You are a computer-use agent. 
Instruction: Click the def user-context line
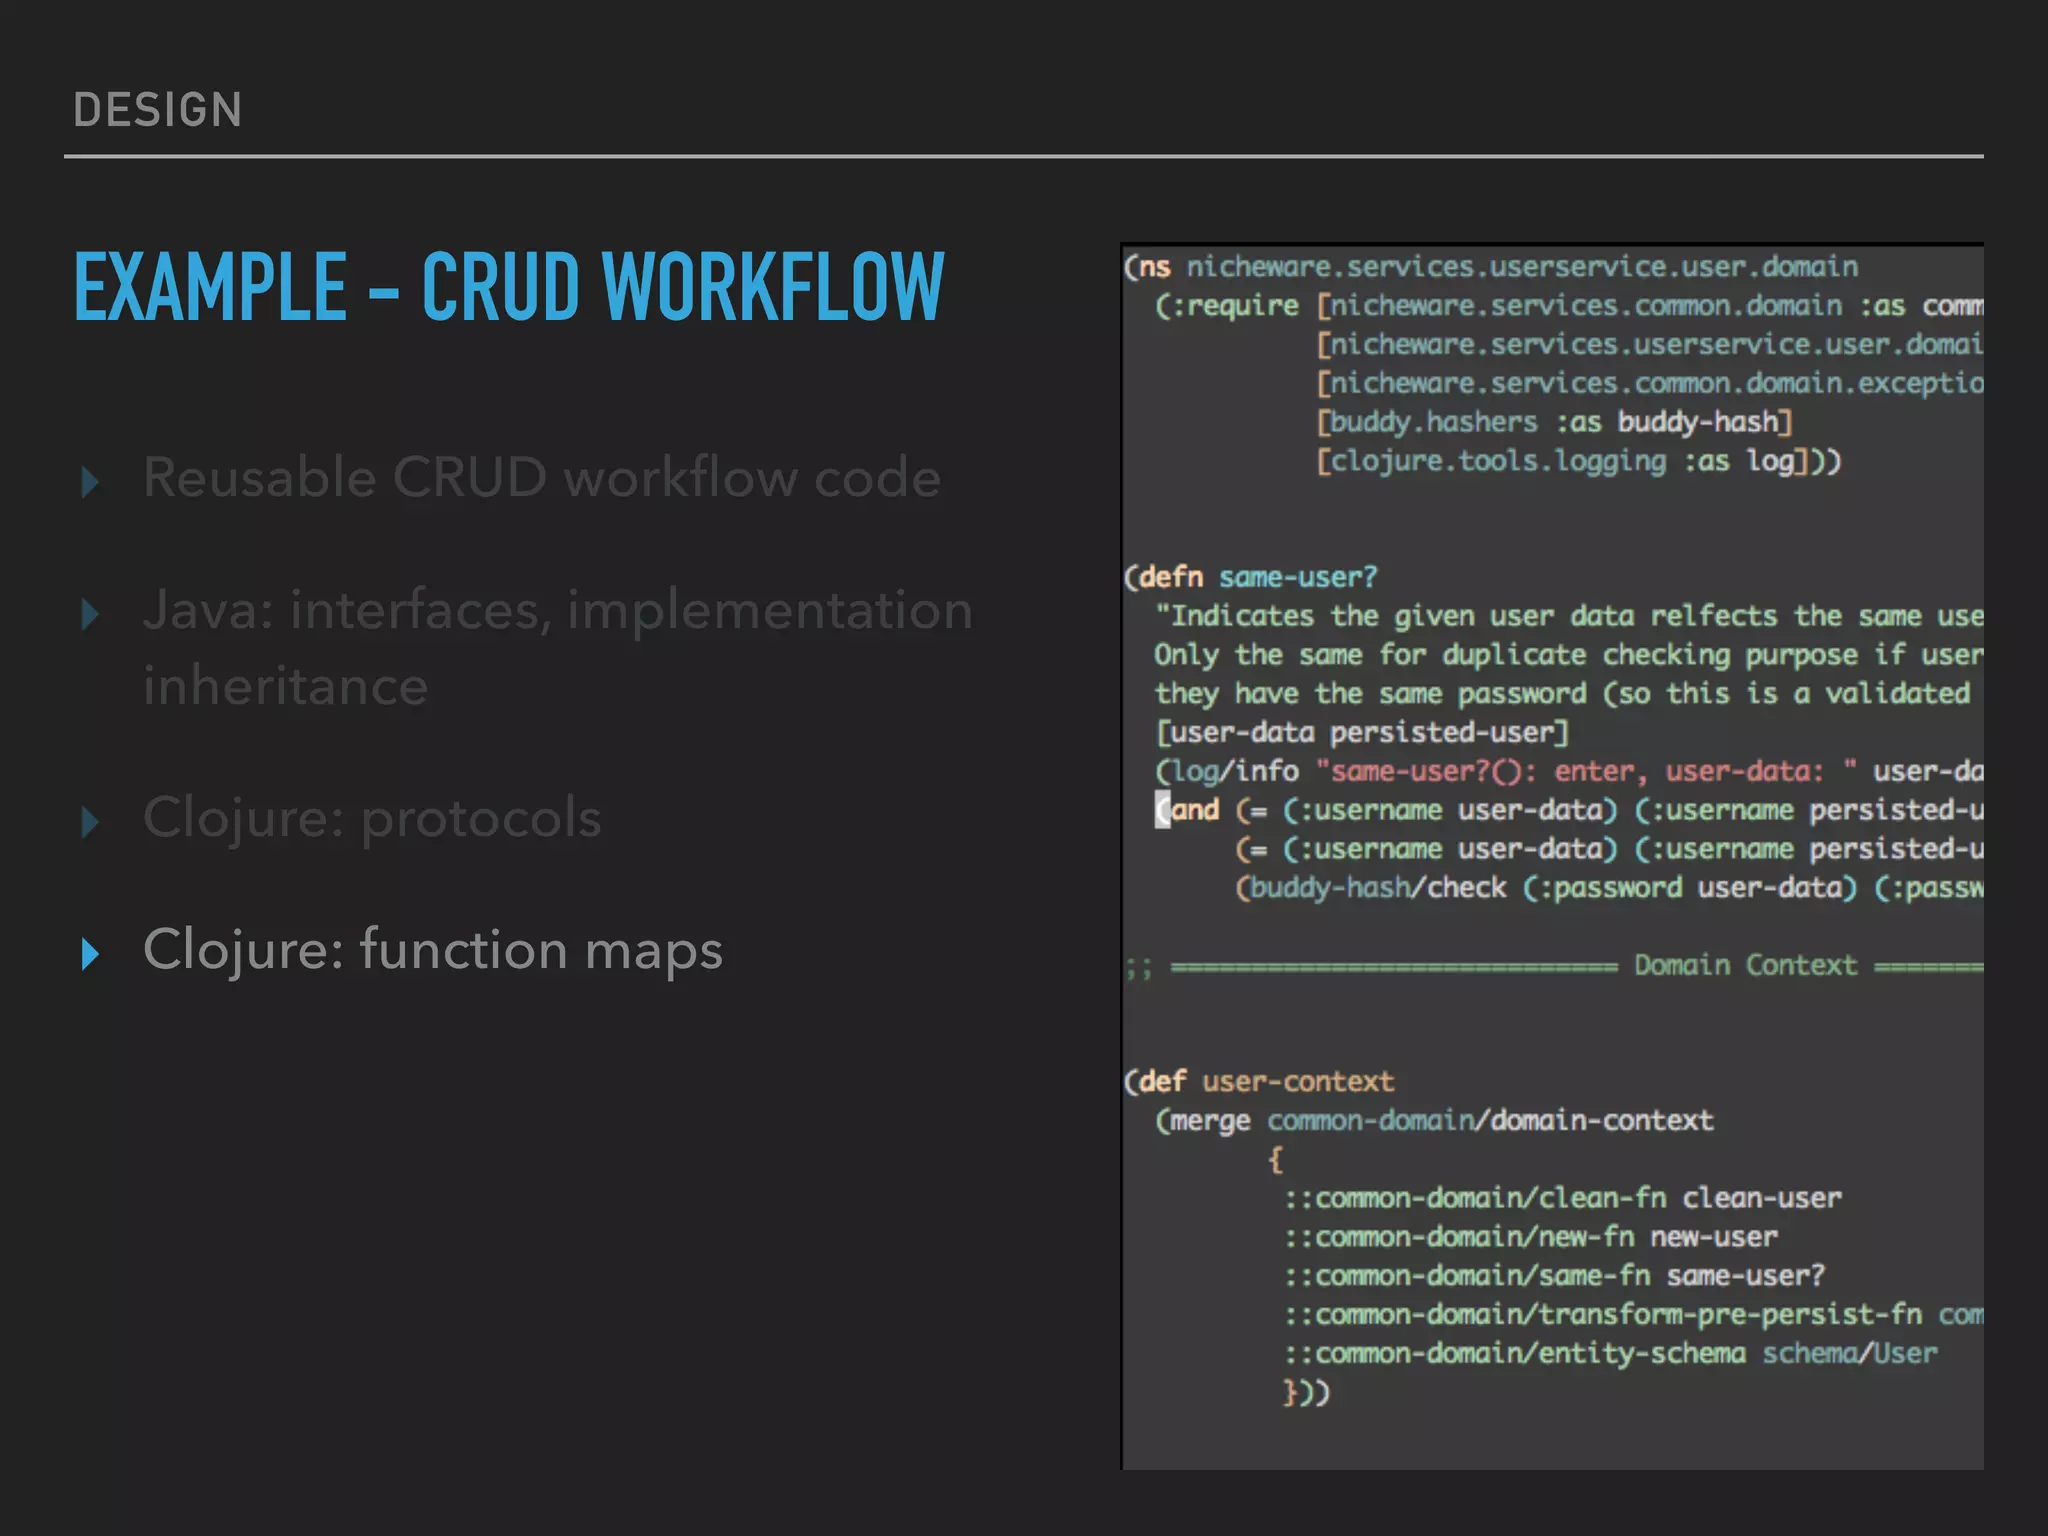pos(1259,1082)
